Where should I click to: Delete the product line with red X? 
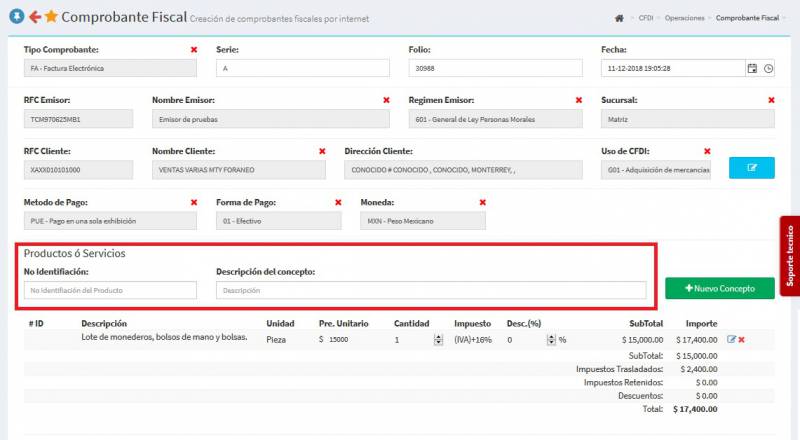pos(742,340)
